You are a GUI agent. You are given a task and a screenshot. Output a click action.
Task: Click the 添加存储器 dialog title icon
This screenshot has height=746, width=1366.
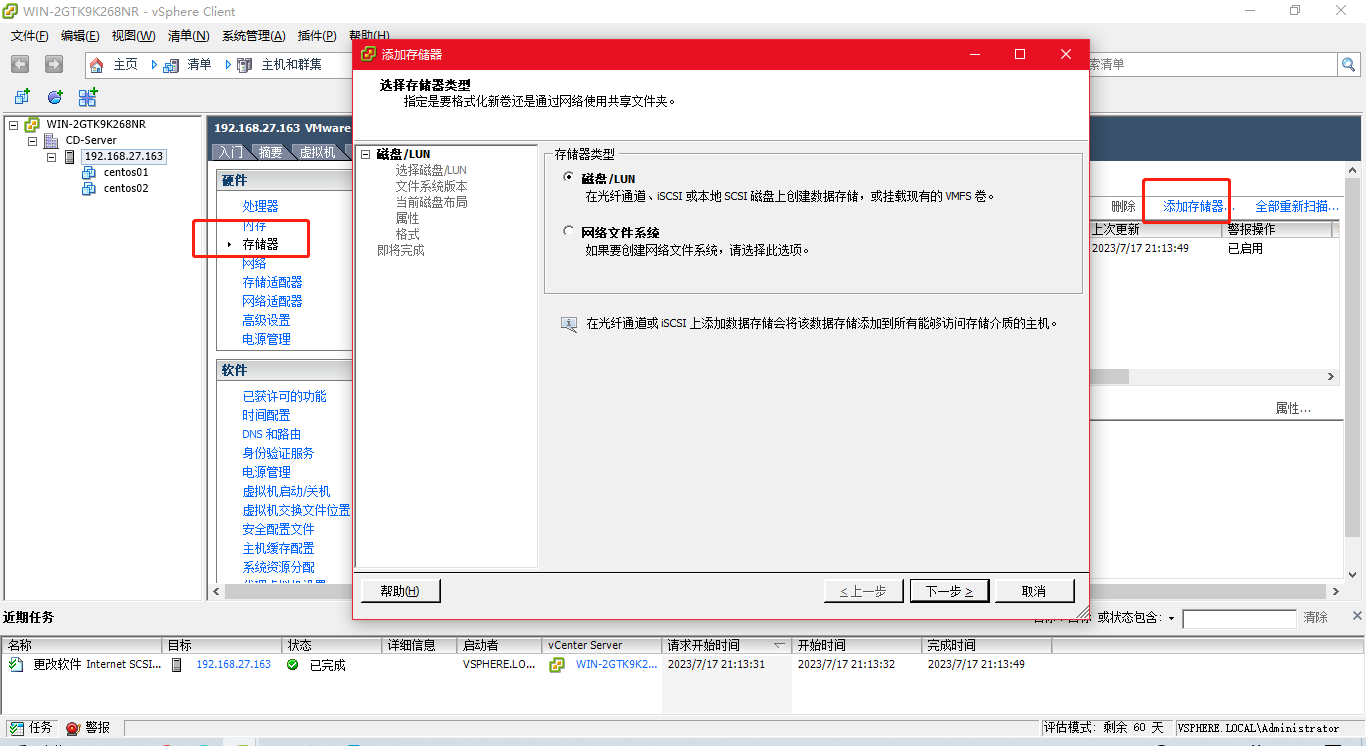click(x=369, y=54)
